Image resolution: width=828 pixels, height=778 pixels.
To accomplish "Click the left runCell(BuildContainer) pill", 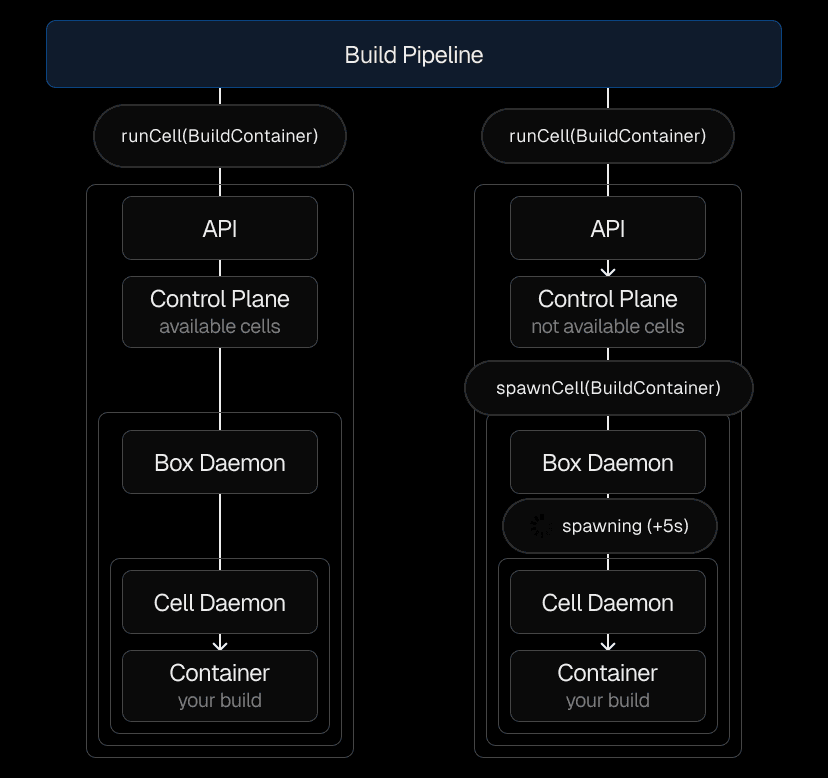I will tap(220, 136).
